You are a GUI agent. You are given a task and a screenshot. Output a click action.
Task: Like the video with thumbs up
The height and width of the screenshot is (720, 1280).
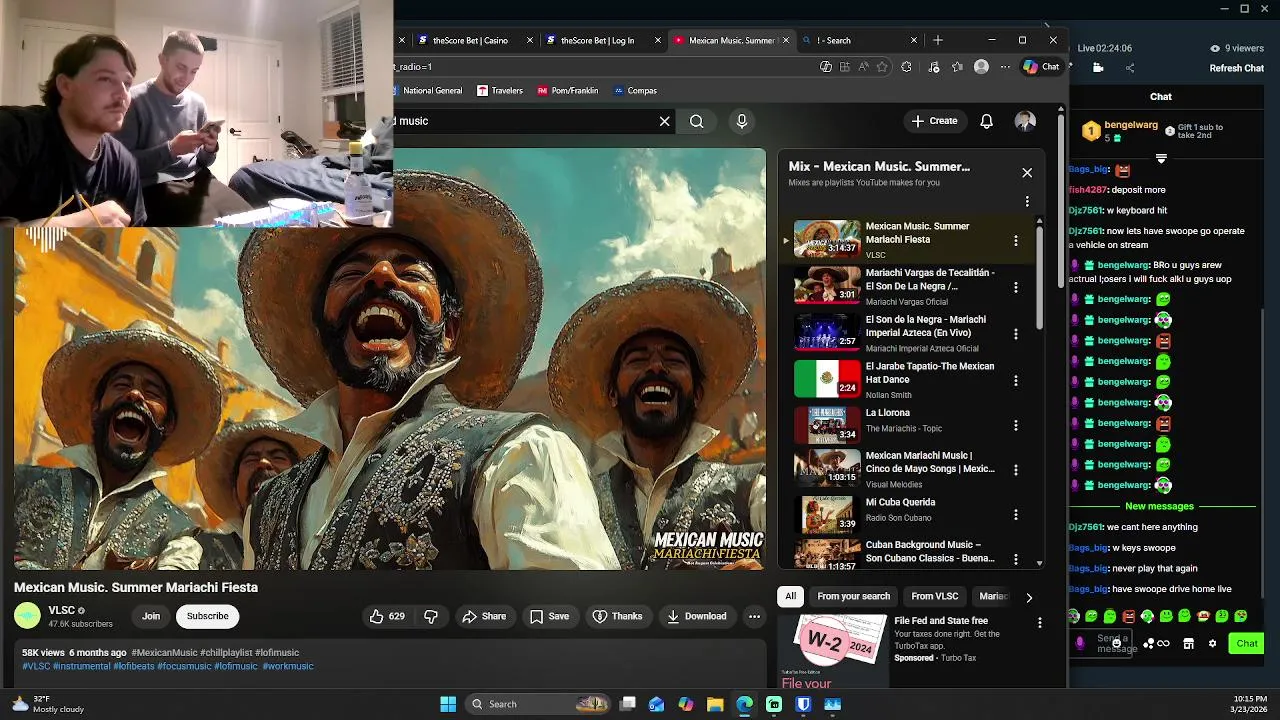point(387,616)
